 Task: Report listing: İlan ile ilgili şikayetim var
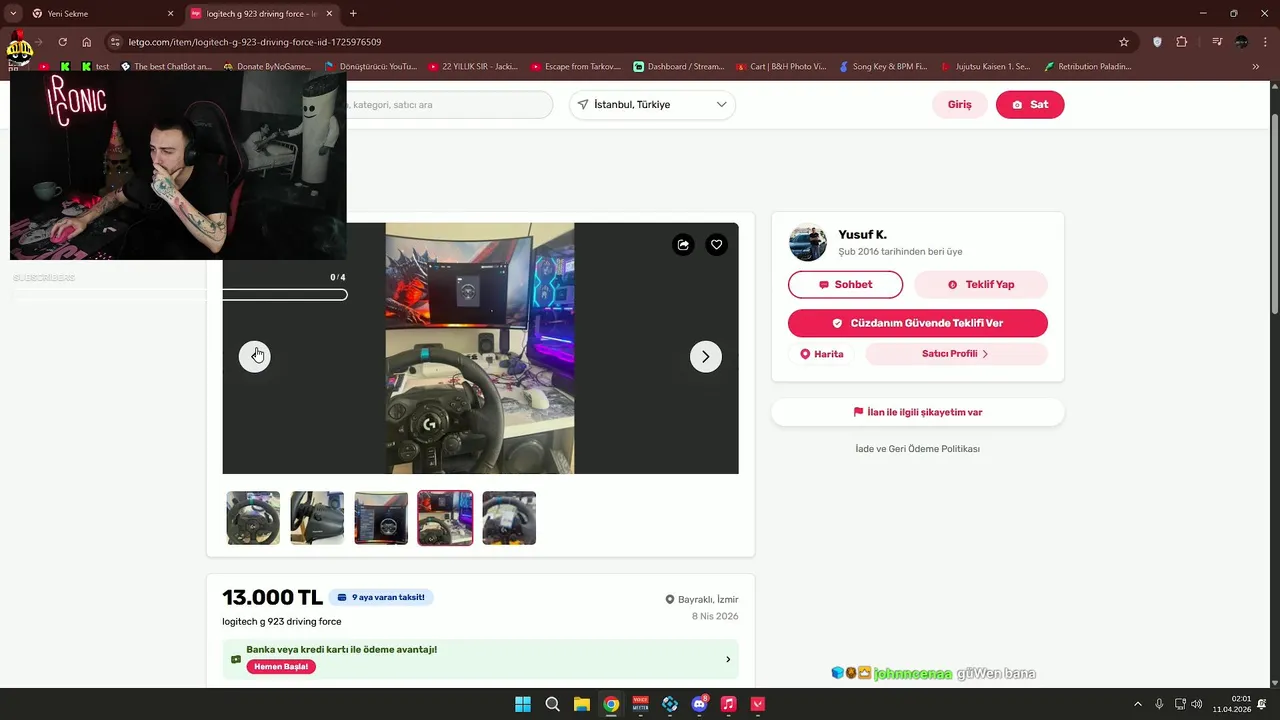coord(918,412)
